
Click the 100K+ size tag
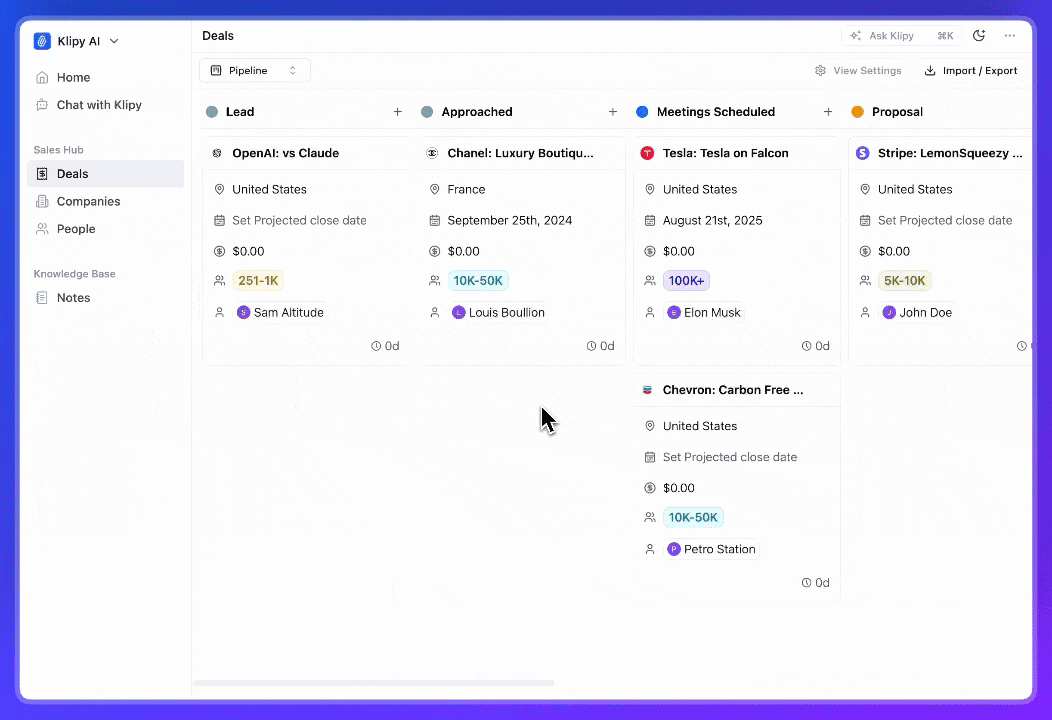686,280
